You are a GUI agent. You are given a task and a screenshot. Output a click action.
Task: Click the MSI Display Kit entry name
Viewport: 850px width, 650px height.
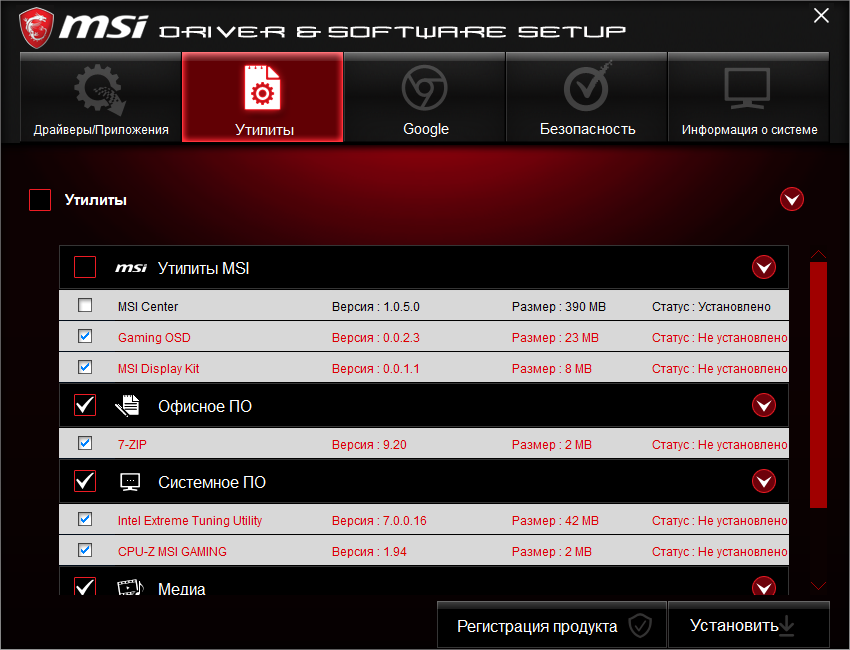point(158,368)
